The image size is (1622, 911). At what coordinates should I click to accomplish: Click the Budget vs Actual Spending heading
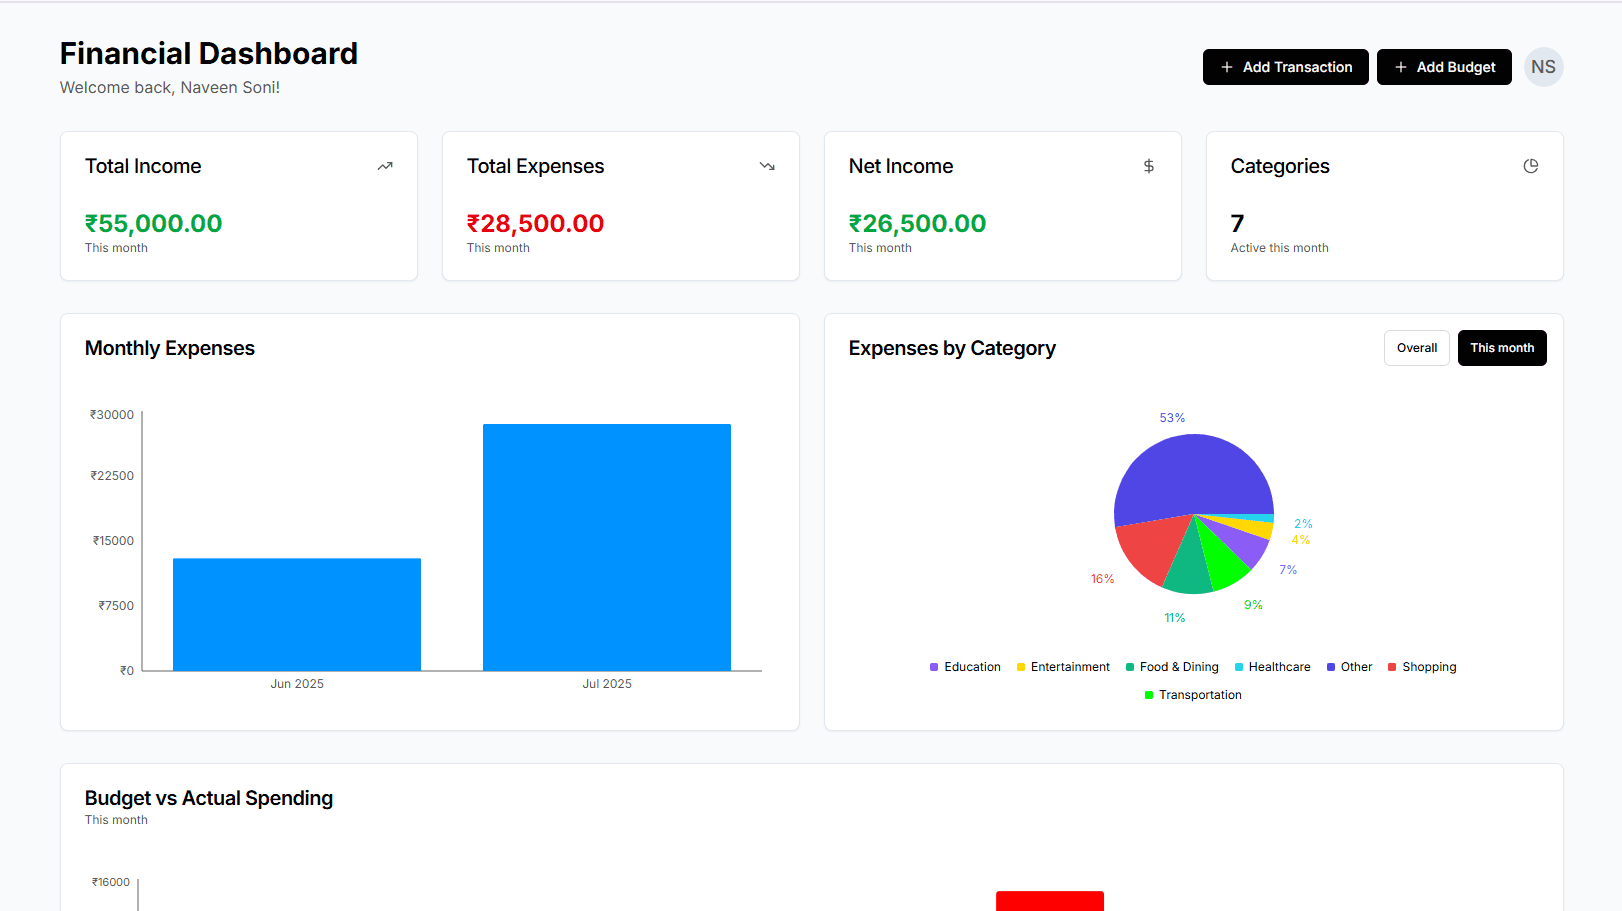point(209,798)
